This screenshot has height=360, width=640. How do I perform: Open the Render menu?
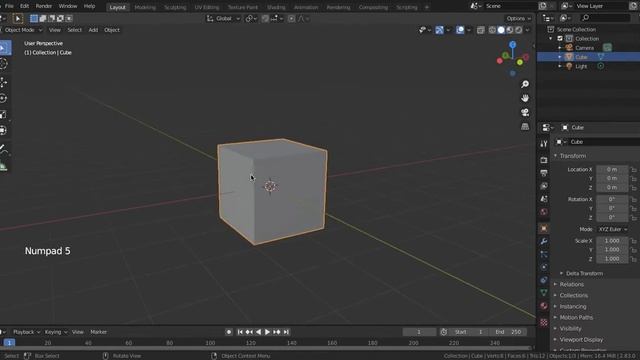[44, 6]
